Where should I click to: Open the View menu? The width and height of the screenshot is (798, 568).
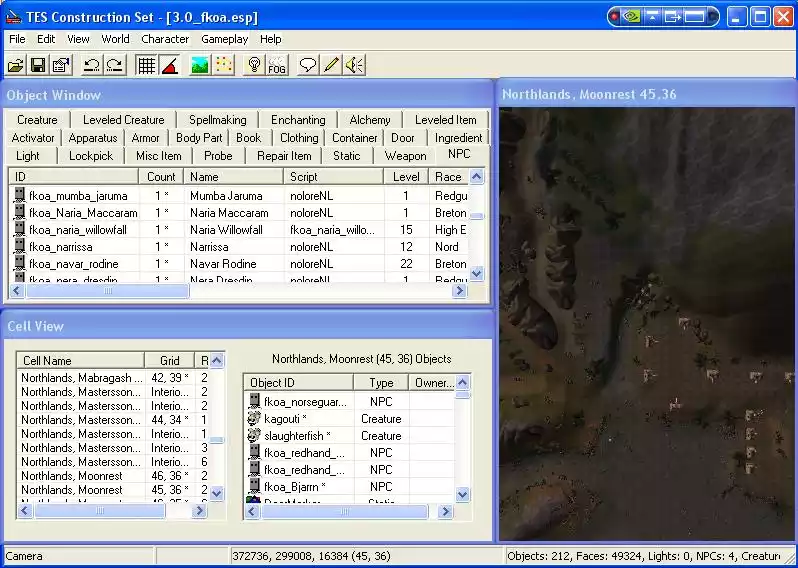tap(78, 39)
